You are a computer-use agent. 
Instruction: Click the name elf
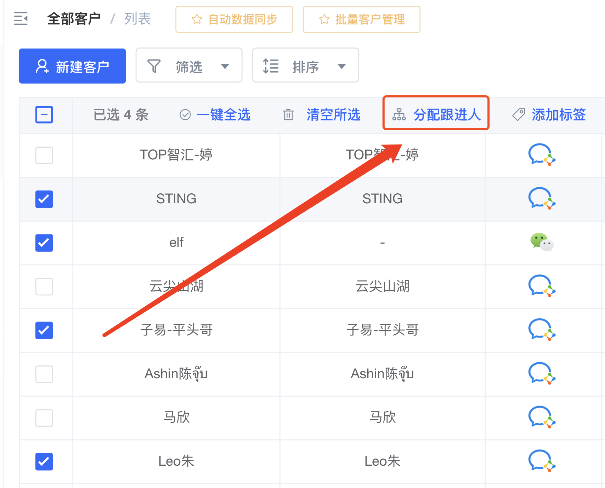pyautogui.click(x=176, y=242)
